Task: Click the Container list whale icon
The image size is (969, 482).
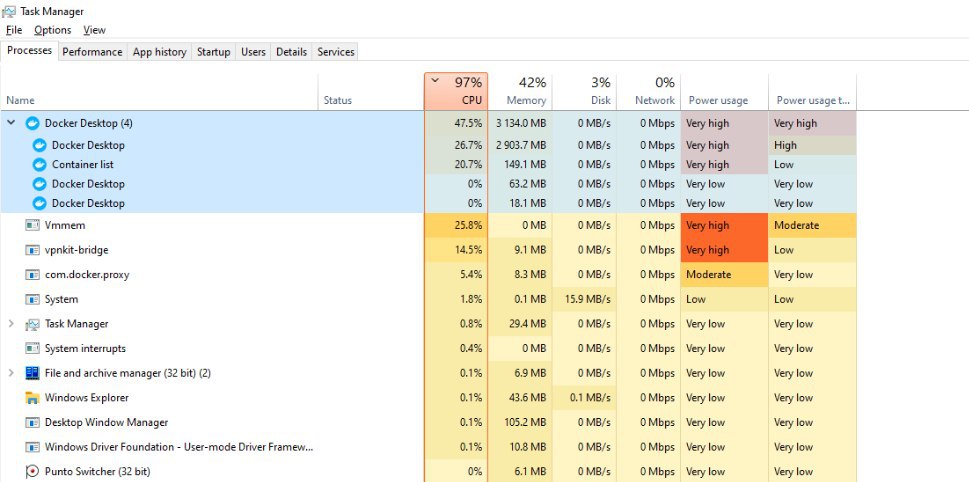Action: point(40,165)
